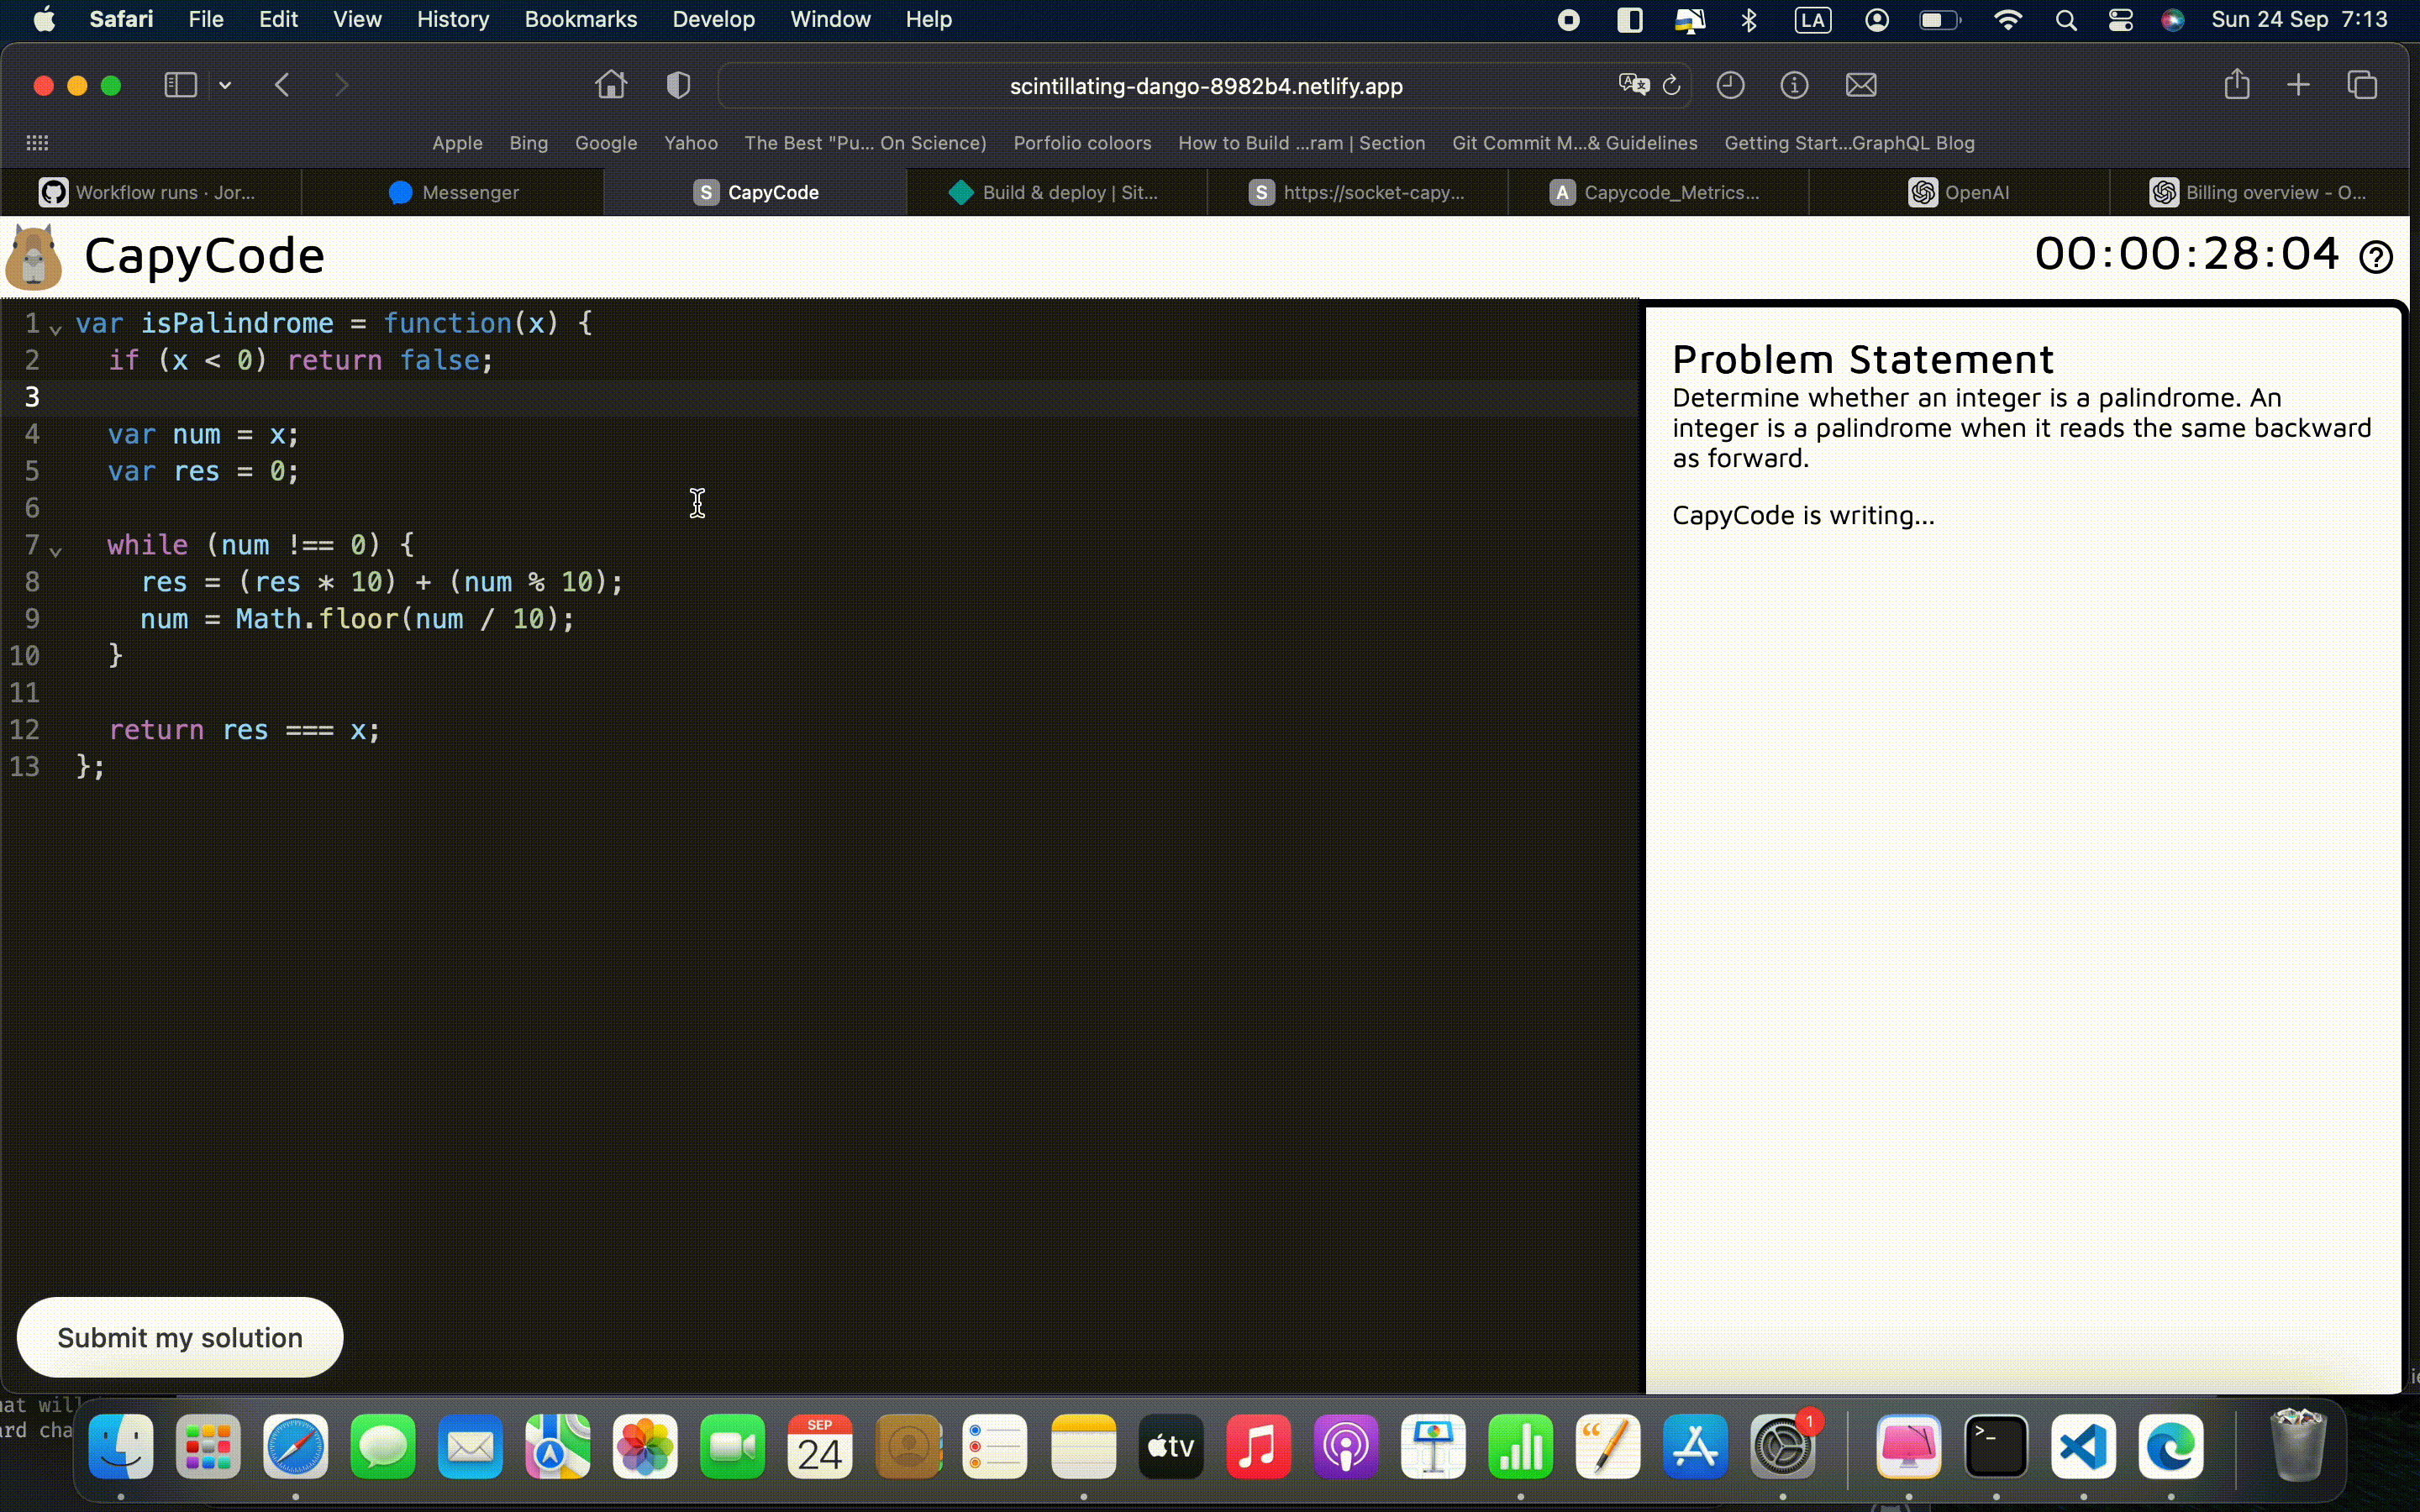Click the CapyCode capybara logo
The width and height of the screenshot is (2420, 1512).
point(34,257)
